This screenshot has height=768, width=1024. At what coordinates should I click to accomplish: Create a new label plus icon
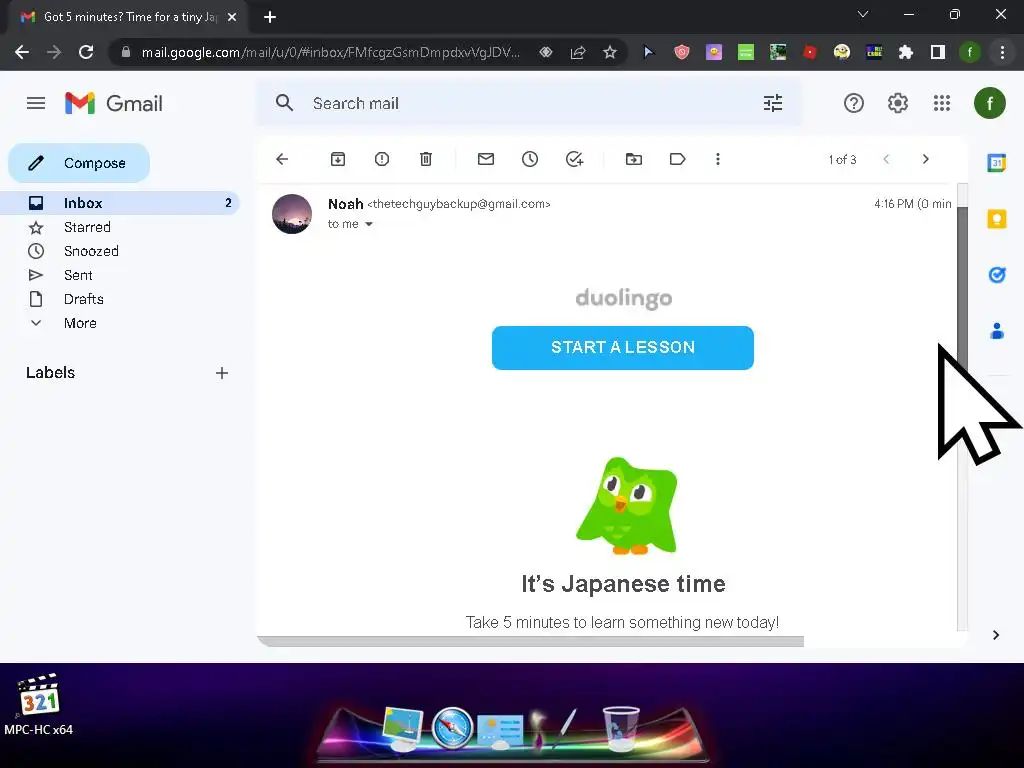(x=222, y=373)
